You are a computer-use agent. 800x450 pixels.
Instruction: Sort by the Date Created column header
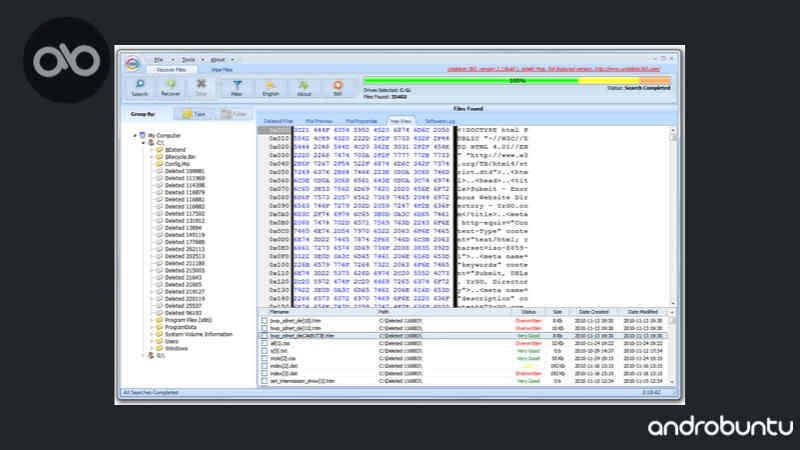tap(593, 312)
